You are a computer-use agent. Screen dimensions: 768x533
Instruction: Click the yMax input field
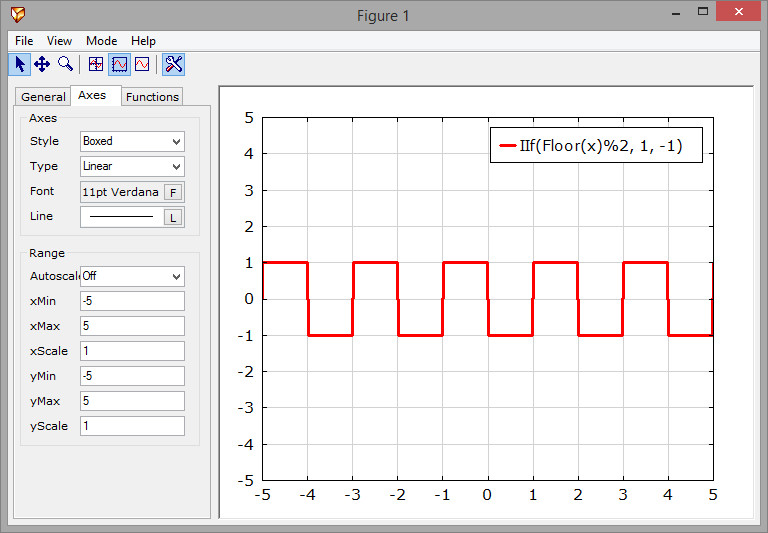click(132, 401)
